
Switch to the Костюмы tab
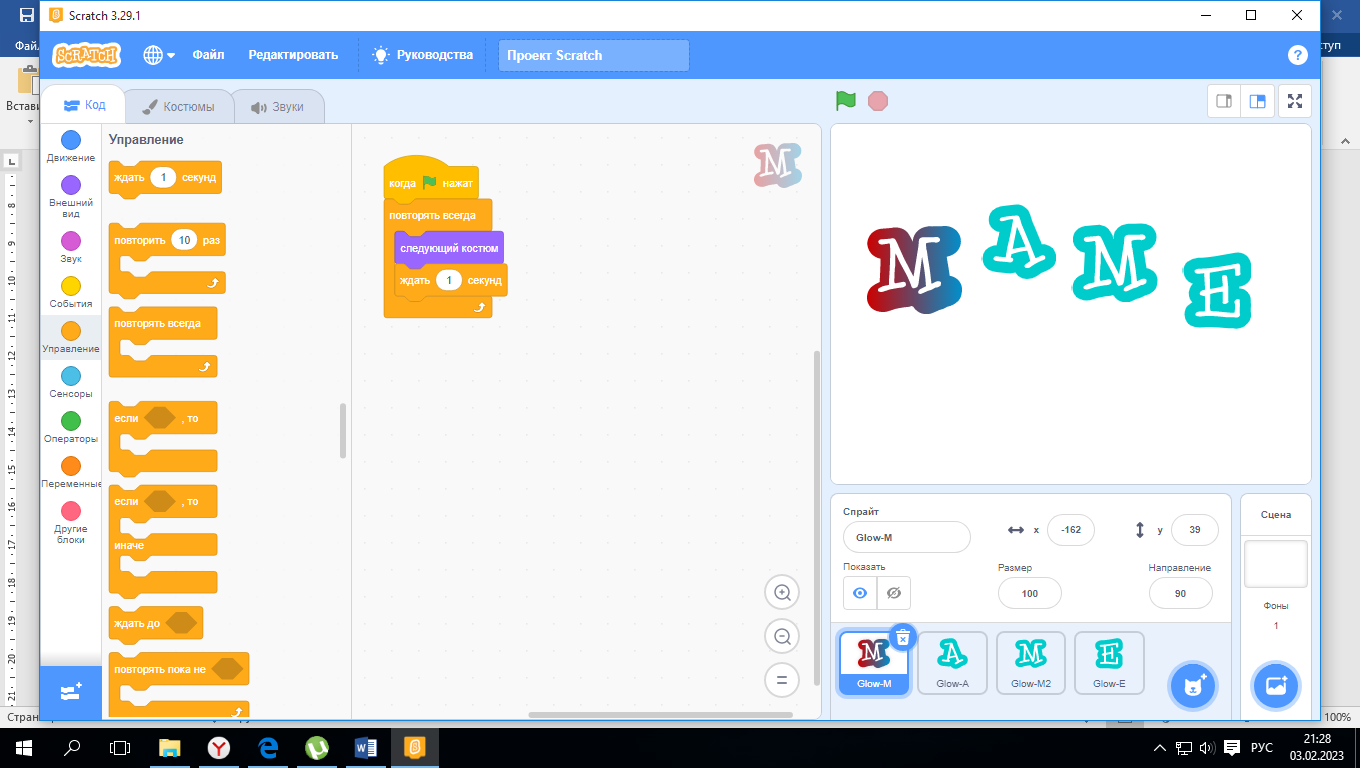177,107
